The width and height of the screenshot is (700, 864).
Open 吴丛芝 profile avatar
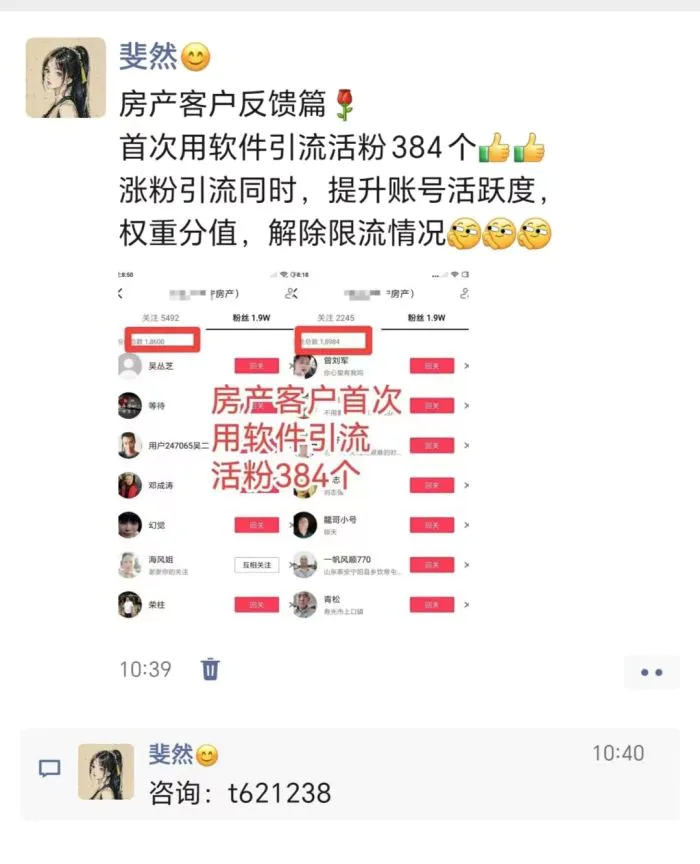(x=130, y=366)
